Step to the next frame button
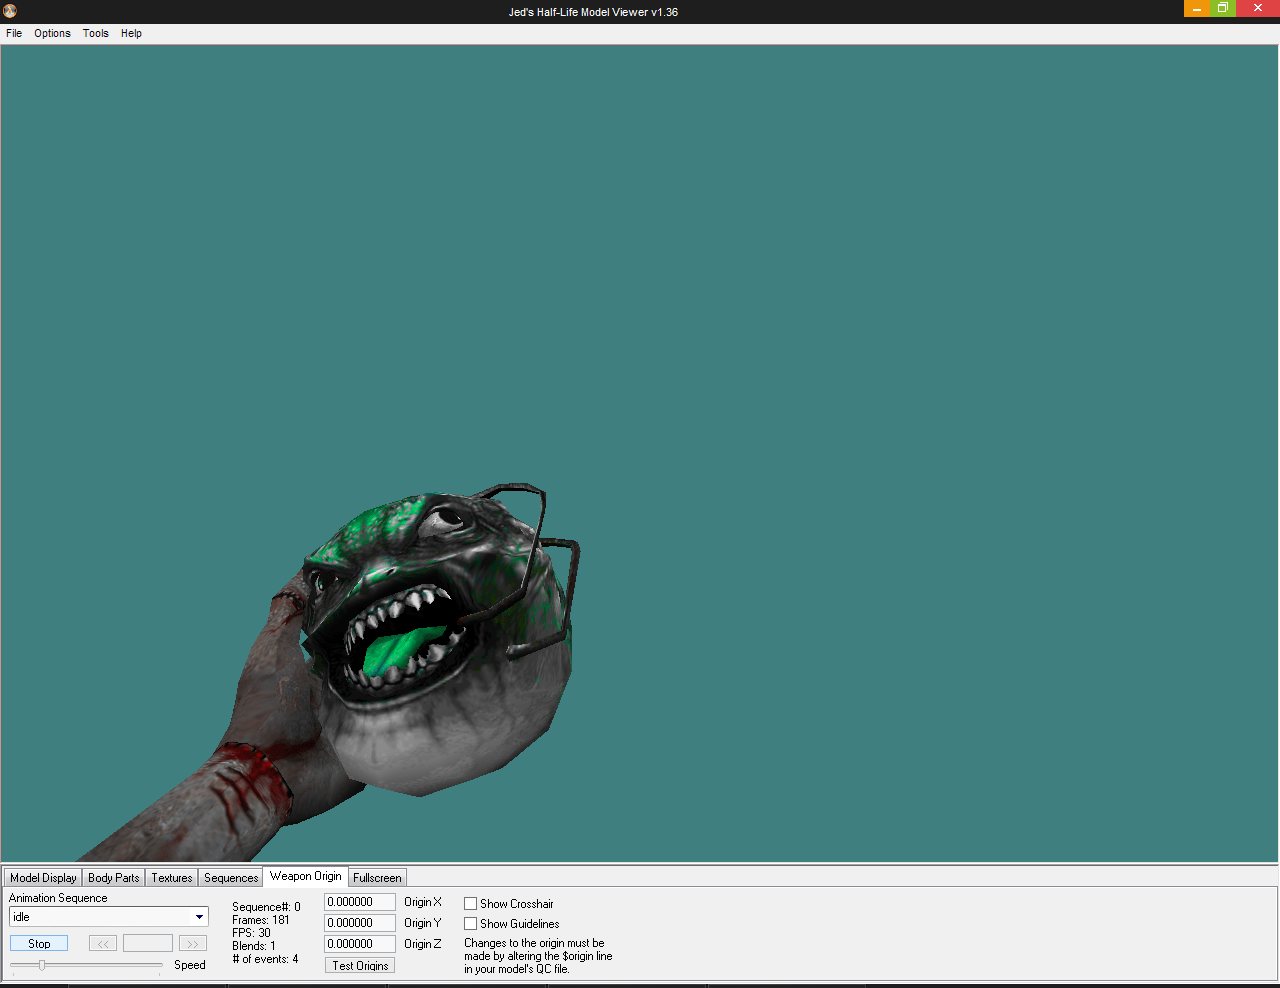 point(193,944)
